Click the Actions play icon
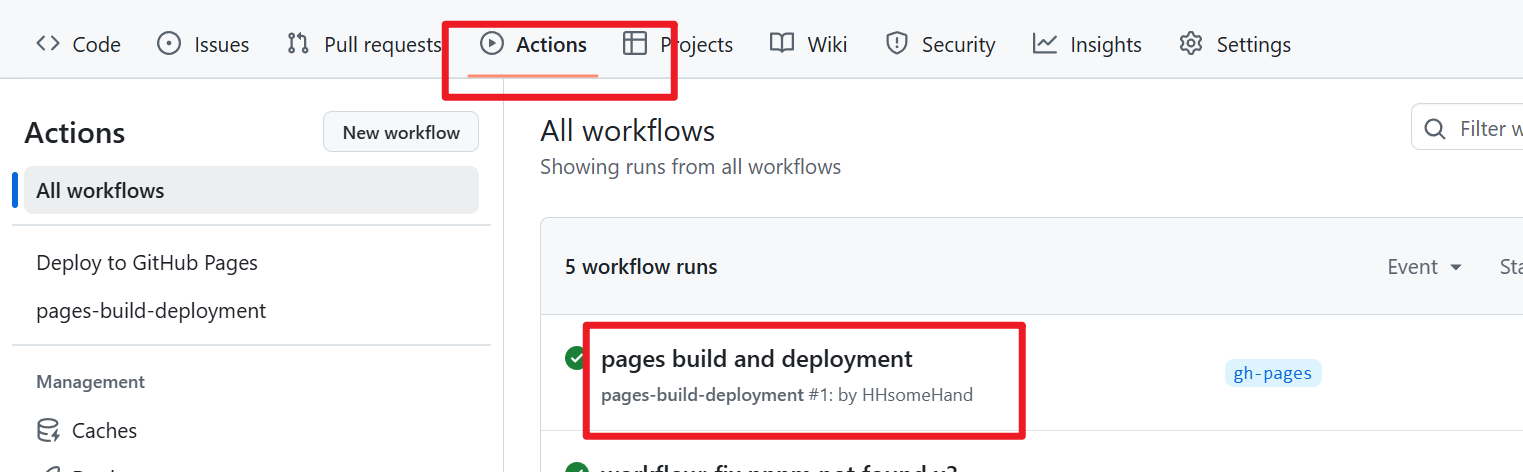 tap(491, 44)
